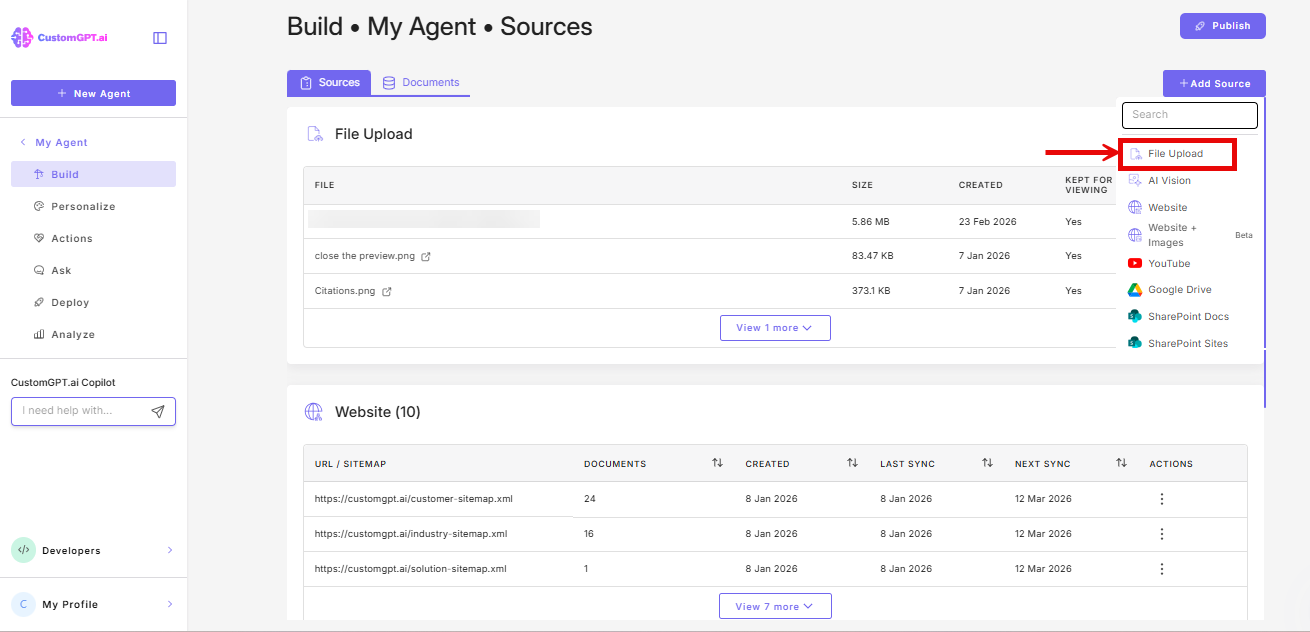The height and width of the screenshot is (632, 1310).
Task: Expand My Profile chevron in sidebar
Action: click(170, 604)
